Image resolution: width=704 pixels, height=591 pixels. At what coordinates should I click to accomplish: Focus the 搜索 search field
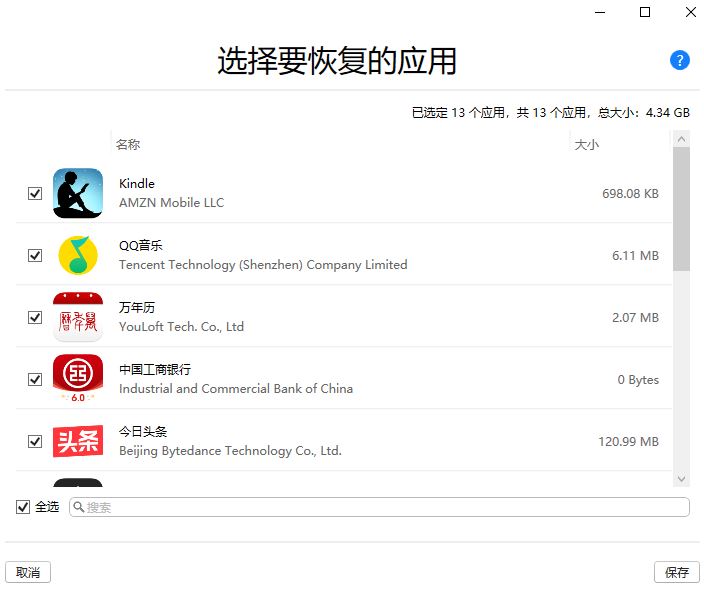click(x=379, y=507)
